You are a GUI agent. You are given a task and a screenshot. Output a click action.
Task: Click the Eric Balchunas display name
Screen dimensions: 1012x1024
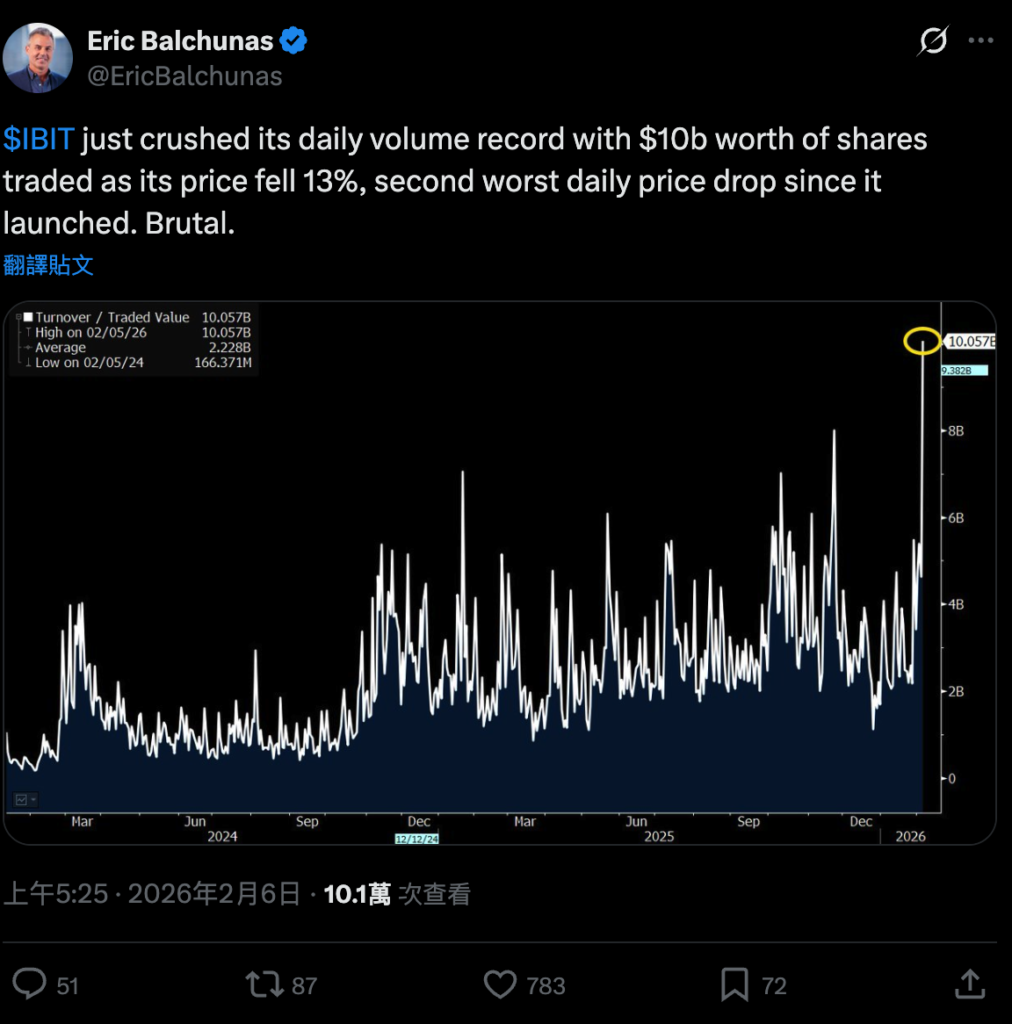coord(180,41)
